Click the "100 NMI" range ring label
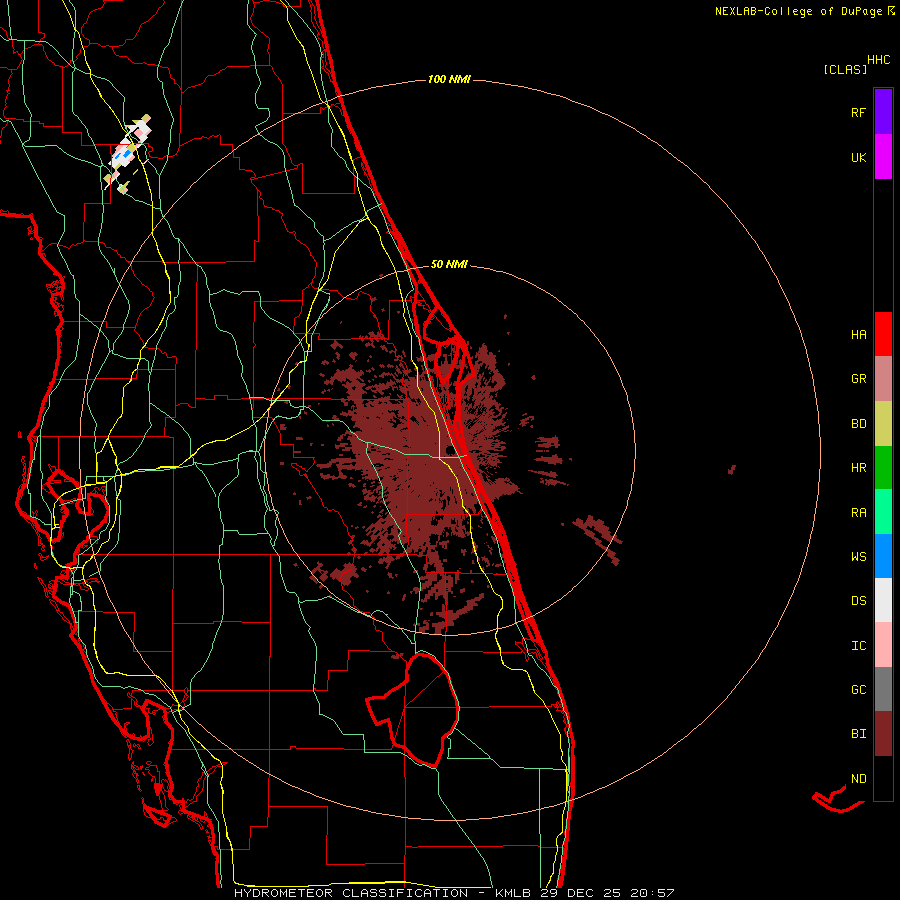Image resolution: width=900 pixels, height=900 pixels. 449,79
